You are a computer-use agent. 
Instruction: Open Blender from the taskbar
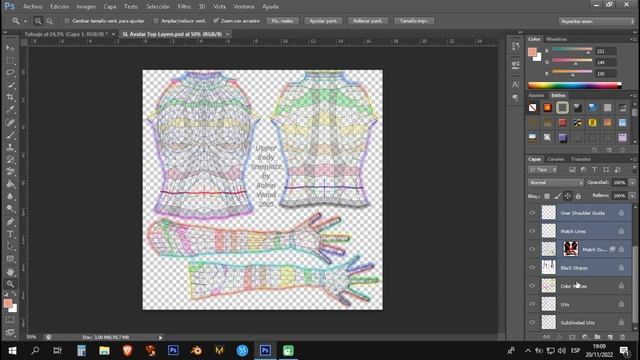(196, 350)
